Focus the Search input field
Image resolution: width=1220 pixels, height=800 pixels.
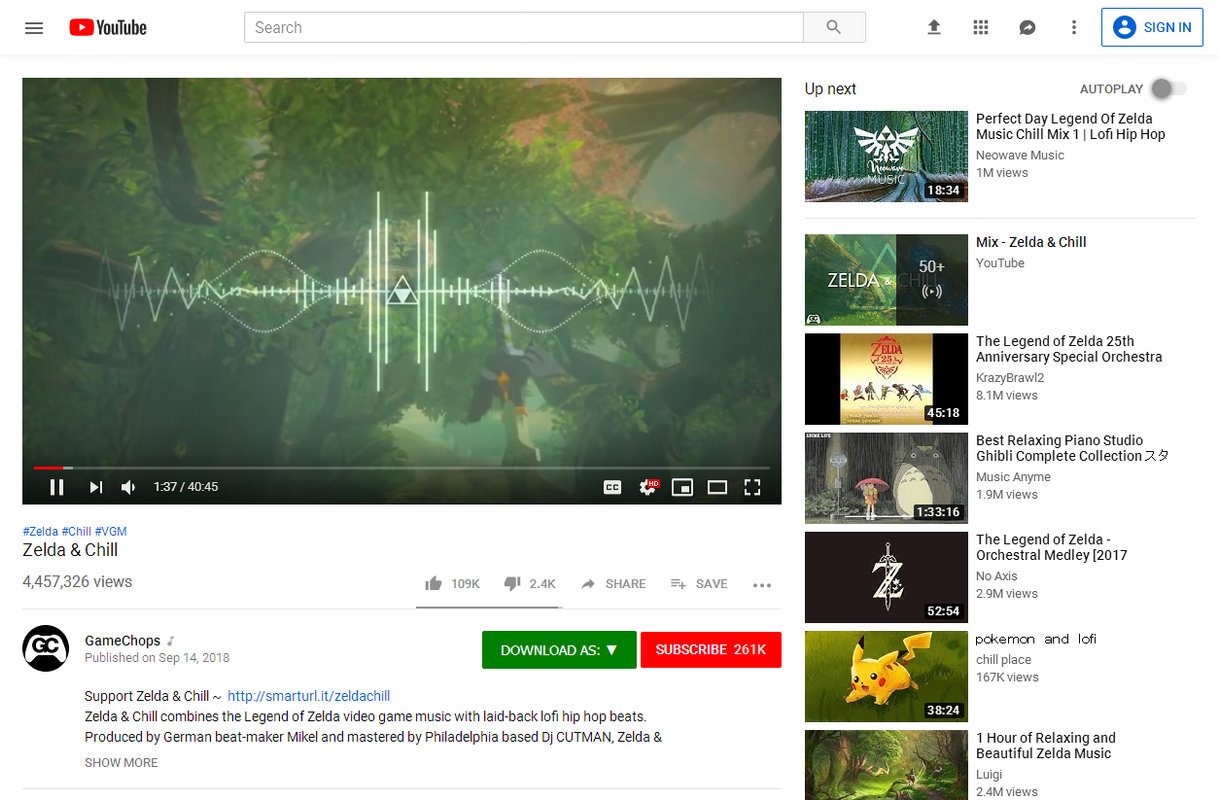[x=524, y=28]
